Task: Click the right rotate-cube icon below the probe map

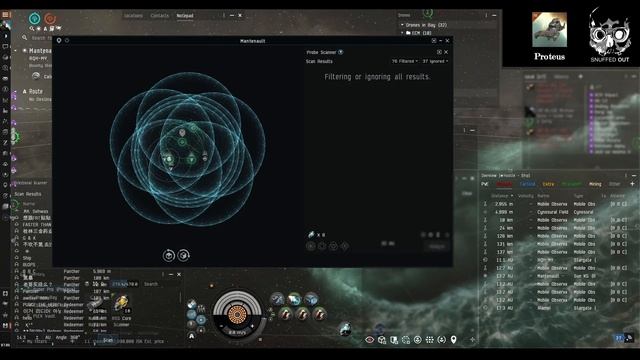Action: pos(184,255)
